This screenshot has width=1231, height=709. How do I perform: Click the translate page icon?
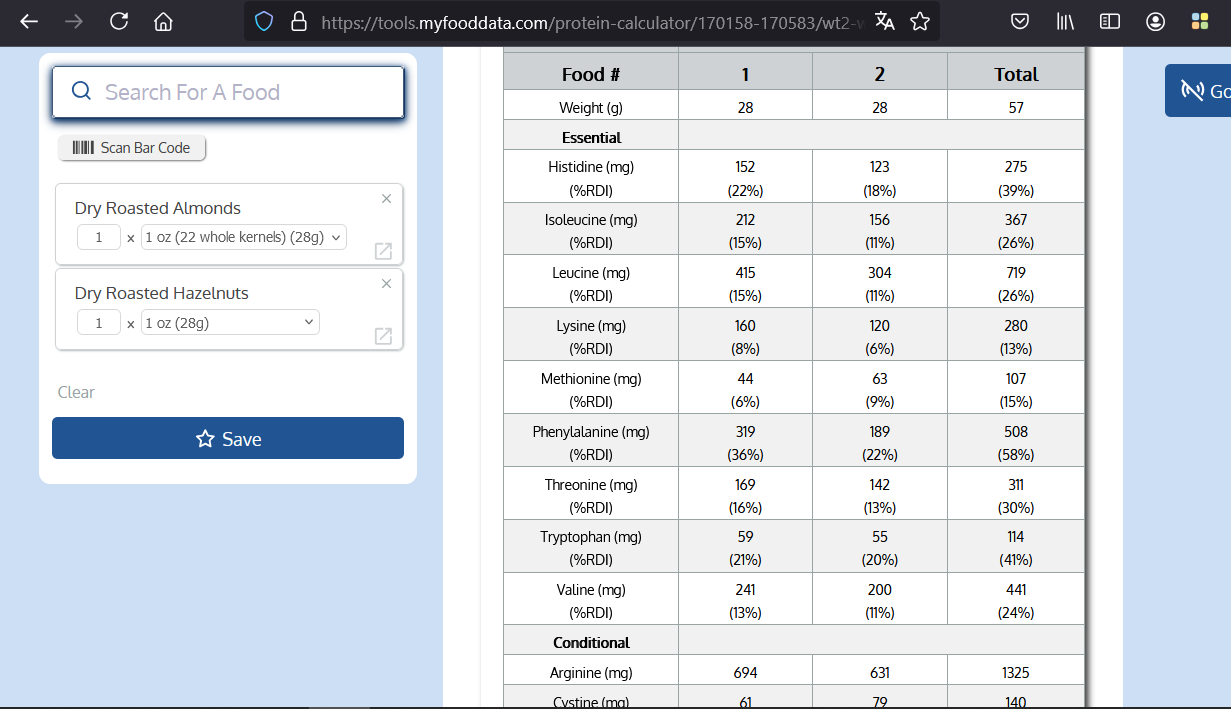(x=884, y=22)
